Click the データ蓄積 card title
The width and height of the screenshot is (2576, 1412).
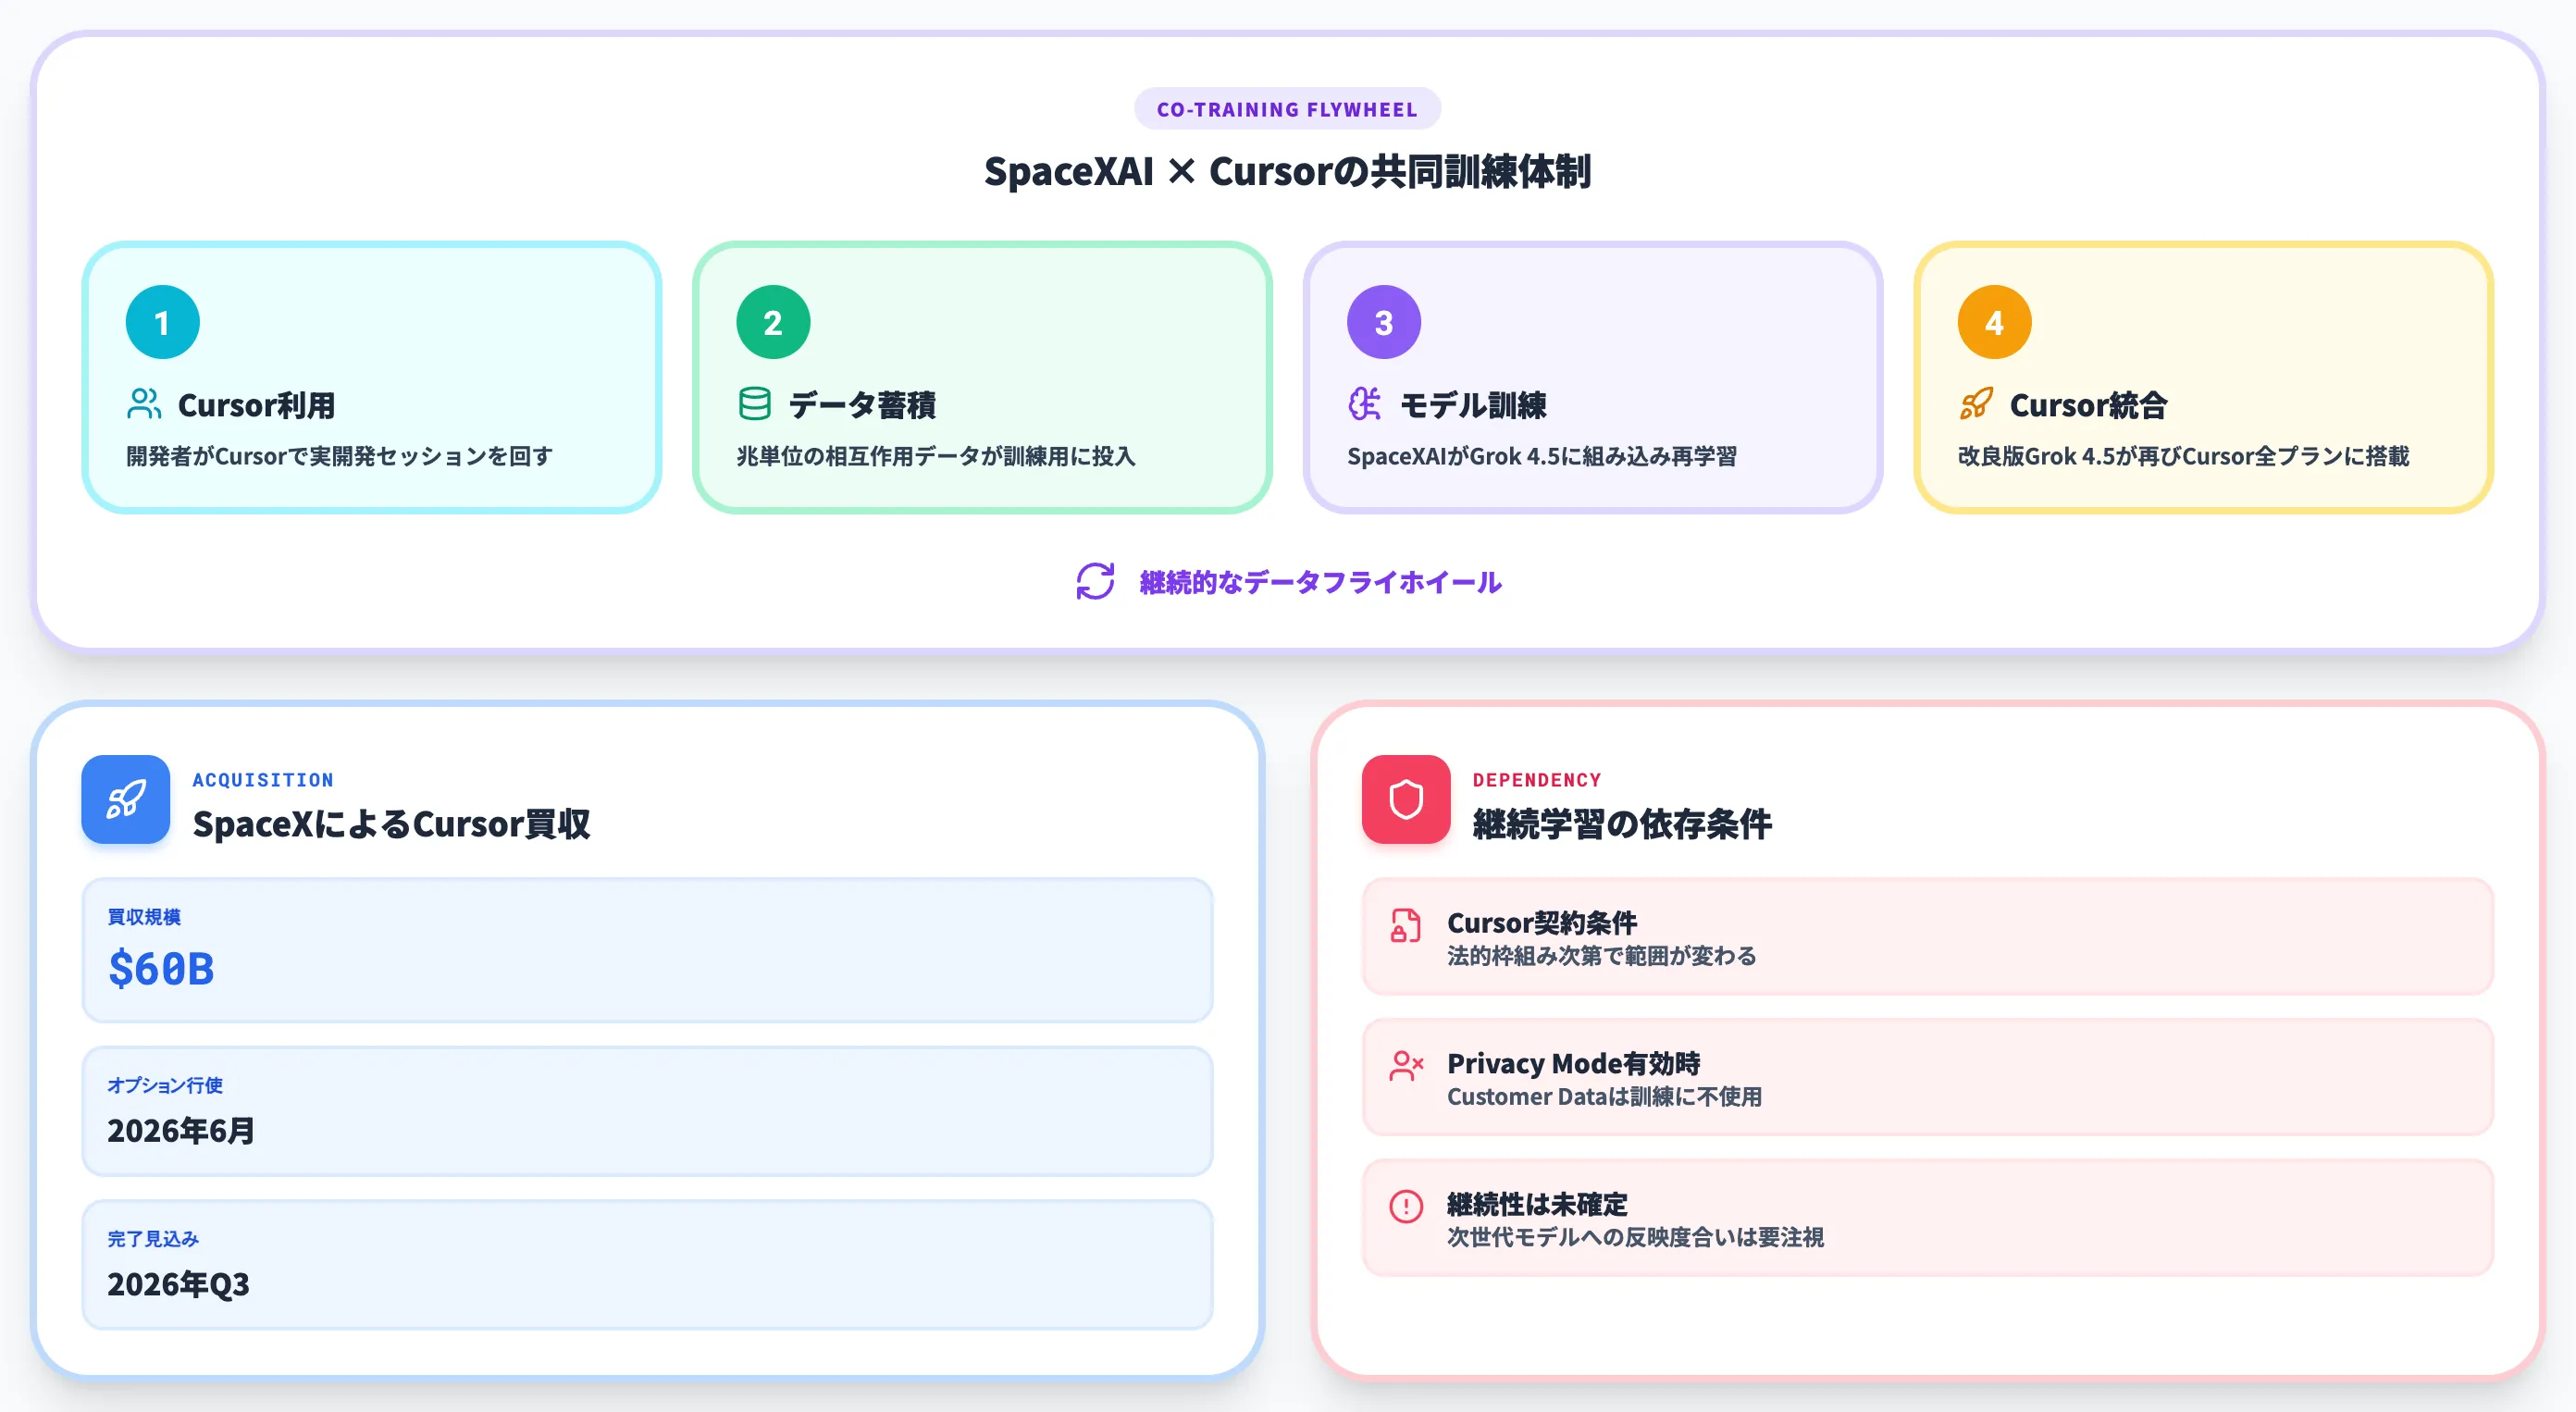point(863,405)
